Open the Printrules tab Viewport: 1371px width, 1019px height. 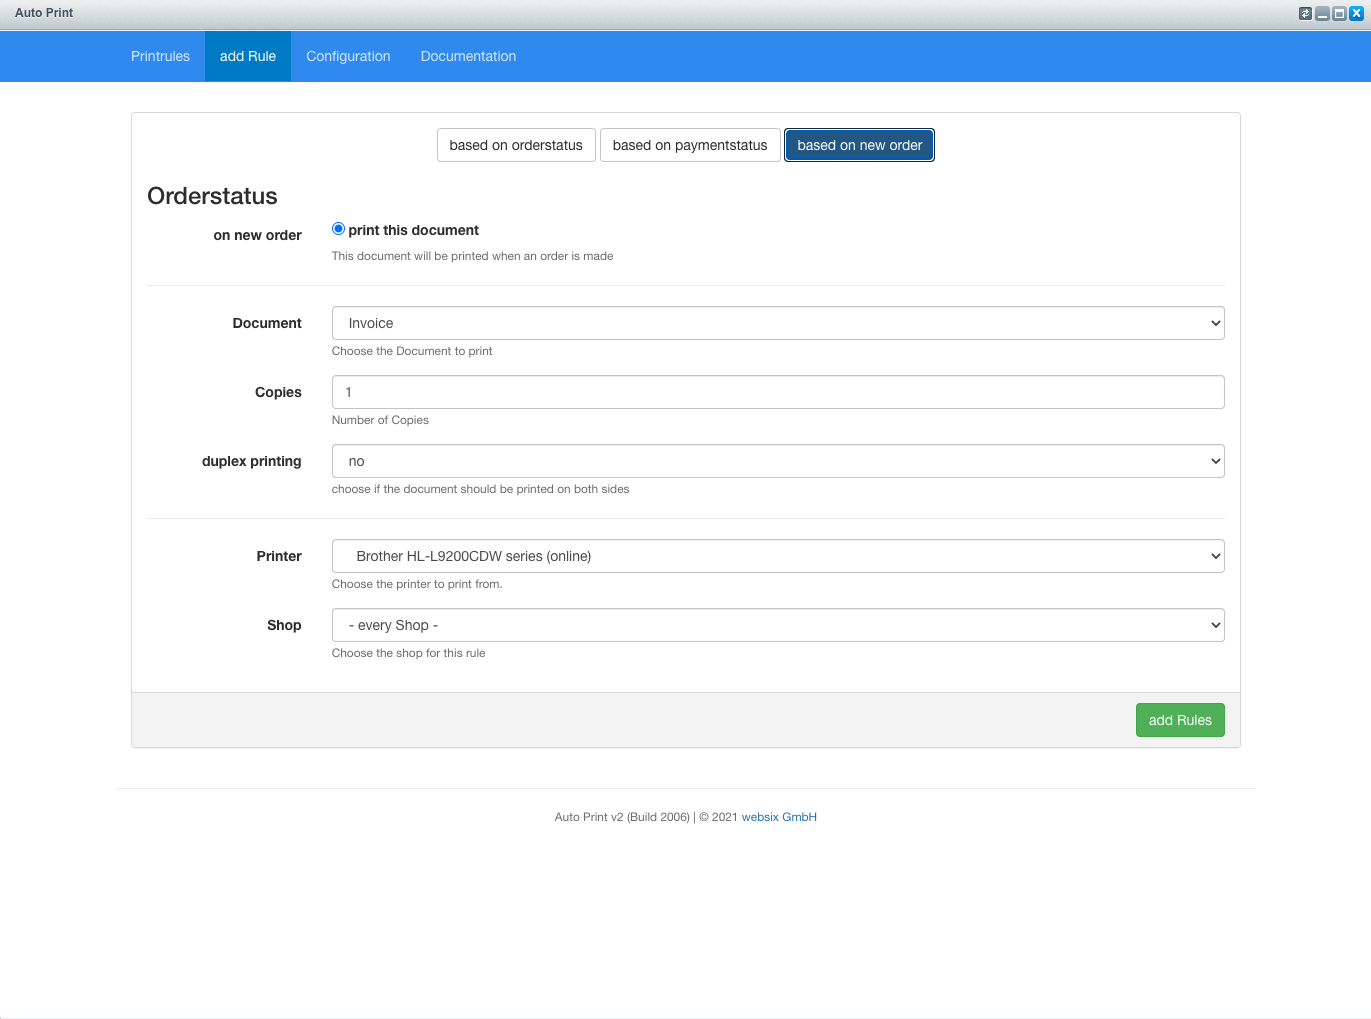[160, 56]
